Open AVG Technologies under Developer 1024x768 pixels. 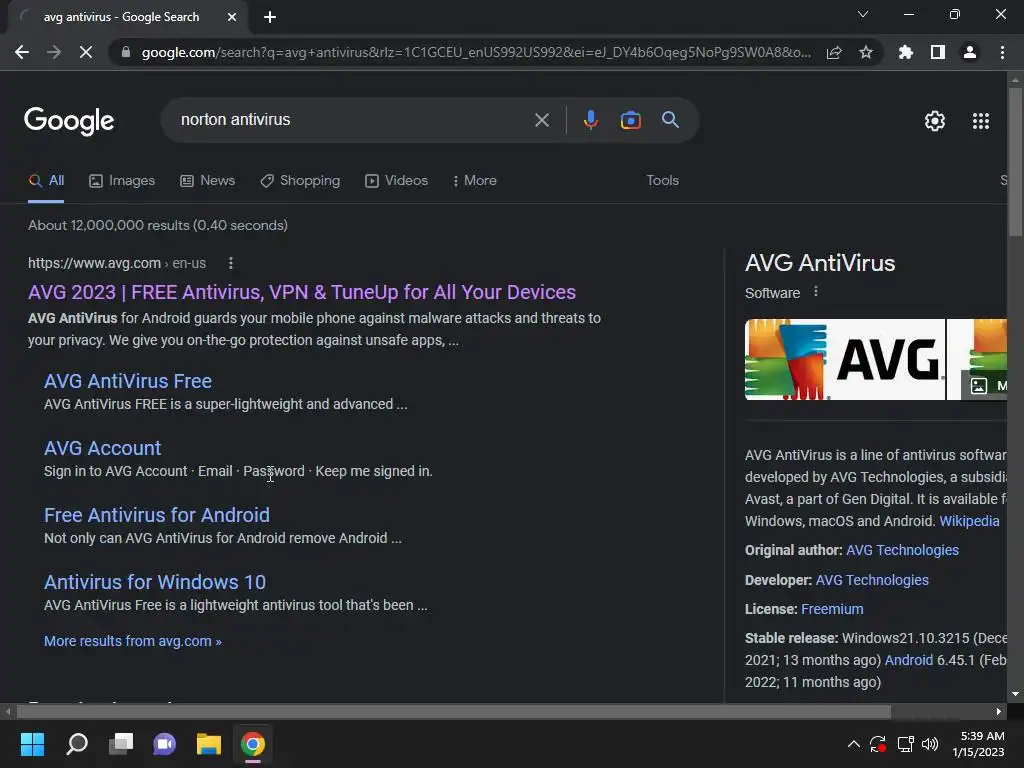click(872, 580)
